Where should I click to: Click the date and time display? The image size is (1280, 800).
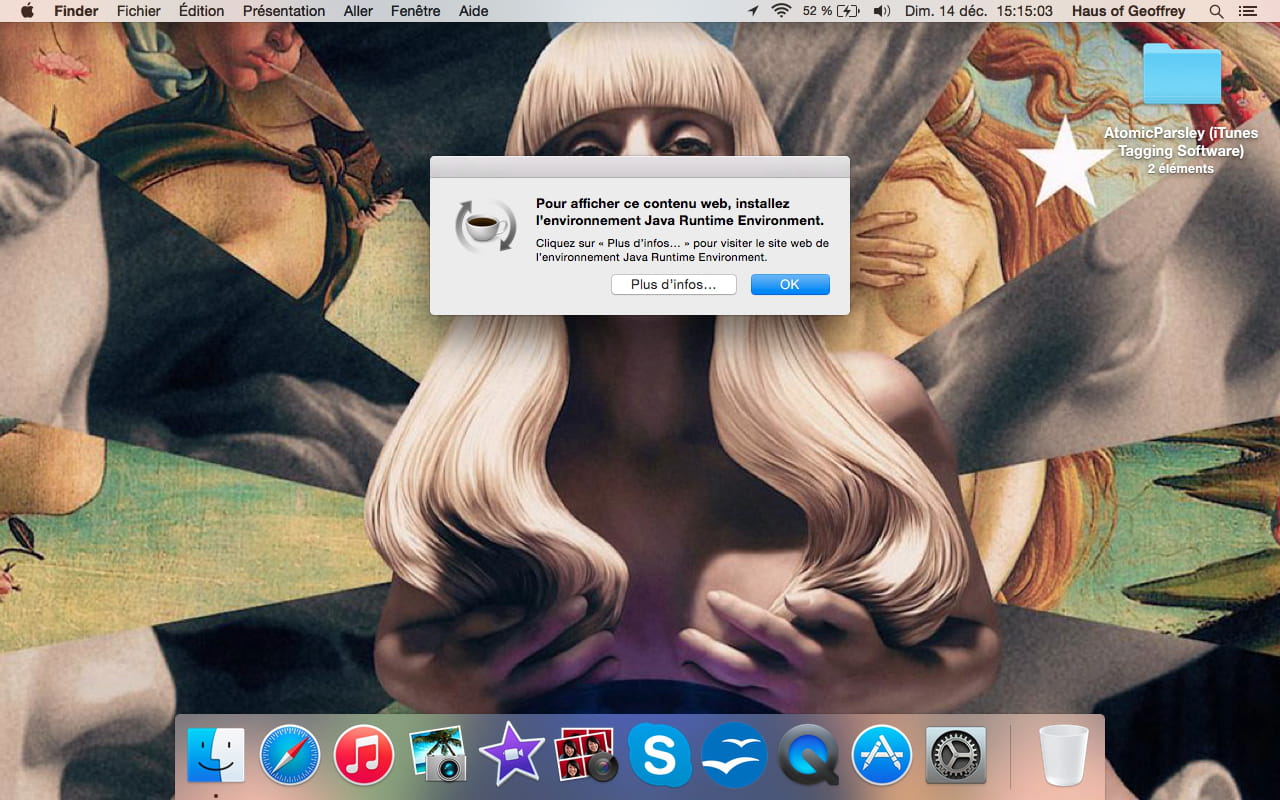point(980,11)
